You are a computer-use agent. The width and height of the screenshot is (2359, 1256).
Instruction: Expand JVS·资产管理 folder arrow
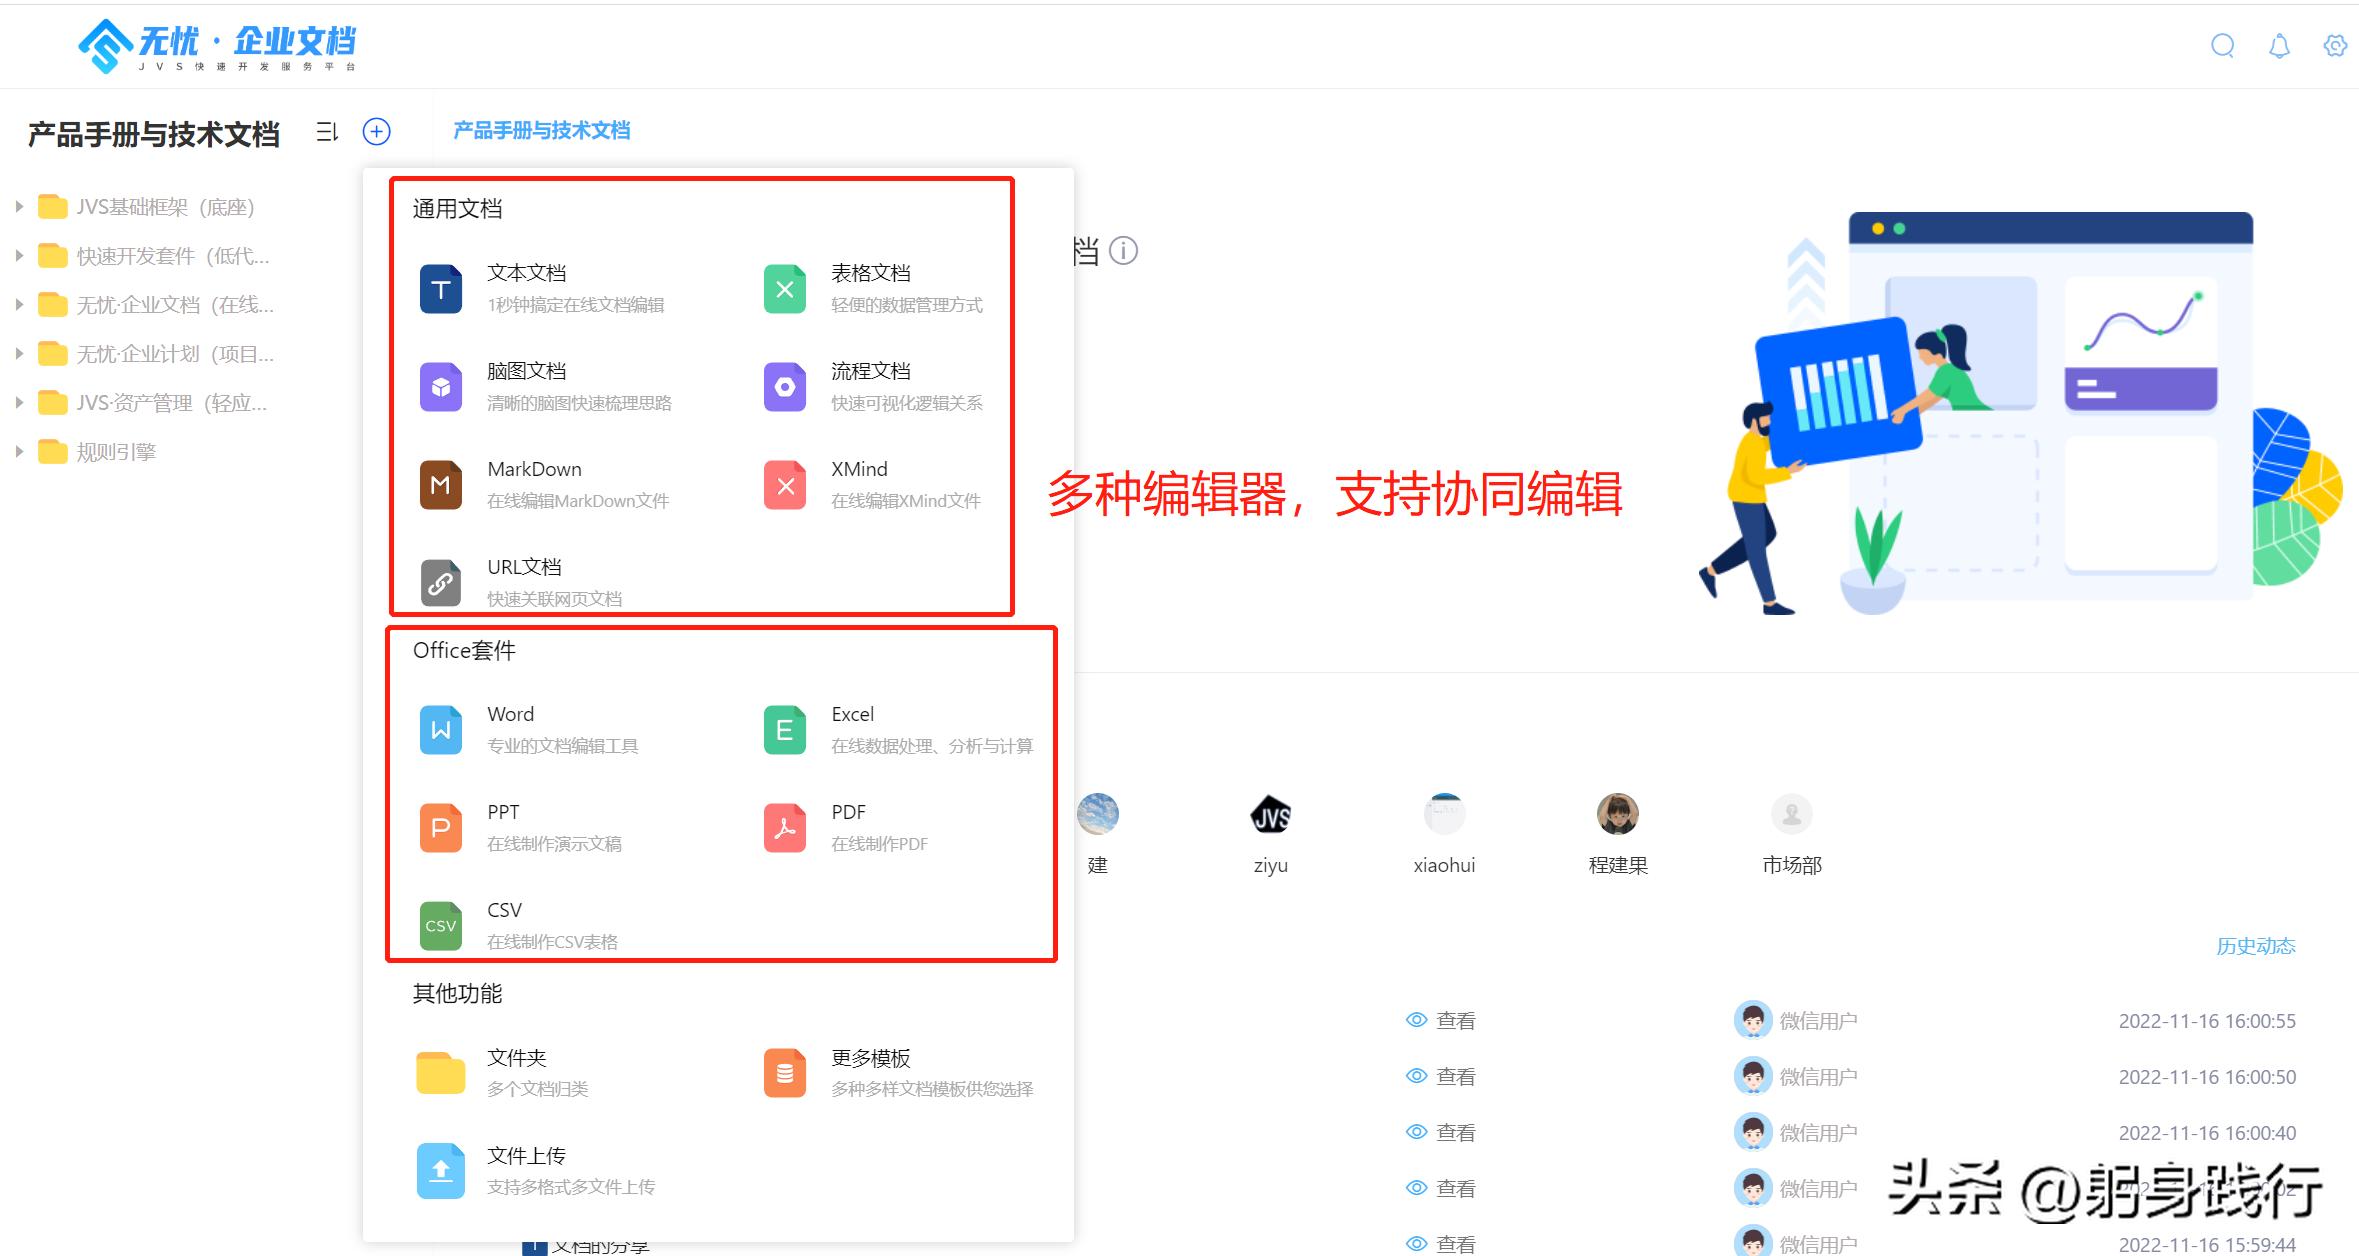coord(18,403)
